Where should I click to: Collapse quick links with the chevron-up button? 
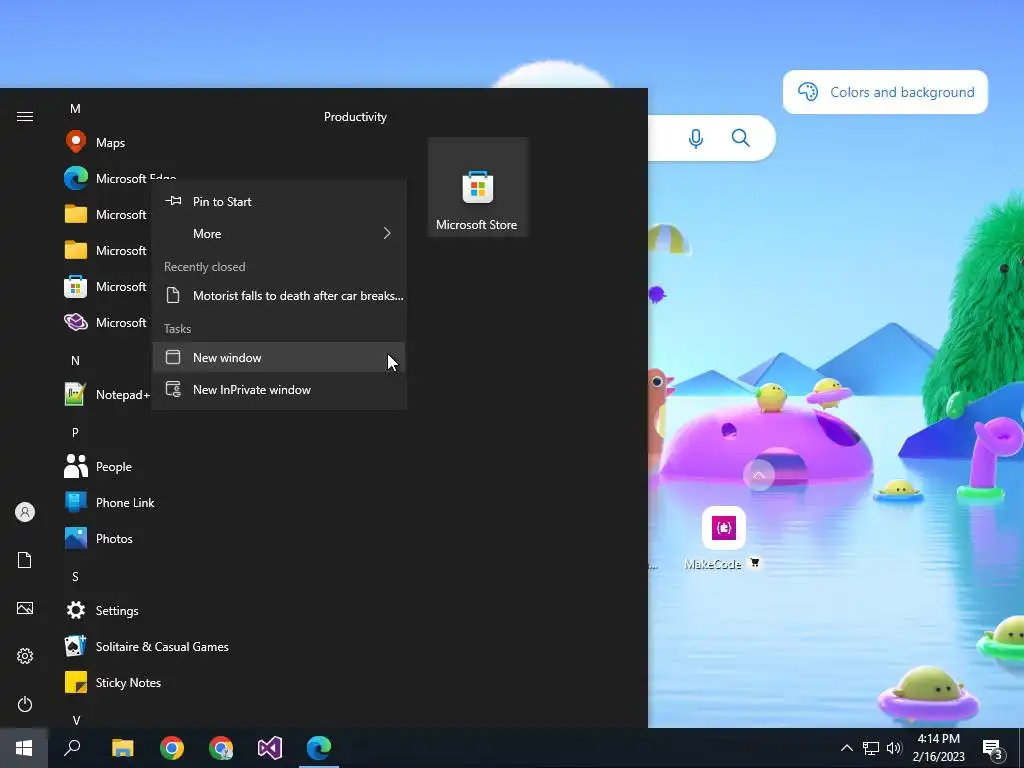pyautogui.click(x=759, y=475)
